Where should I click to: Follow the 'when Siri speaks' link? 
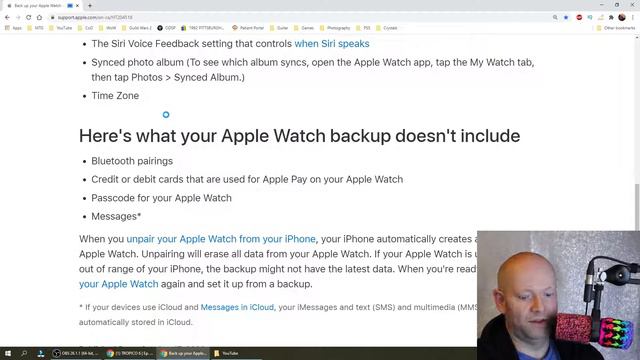pyautogui.click(x=332, y=44)
